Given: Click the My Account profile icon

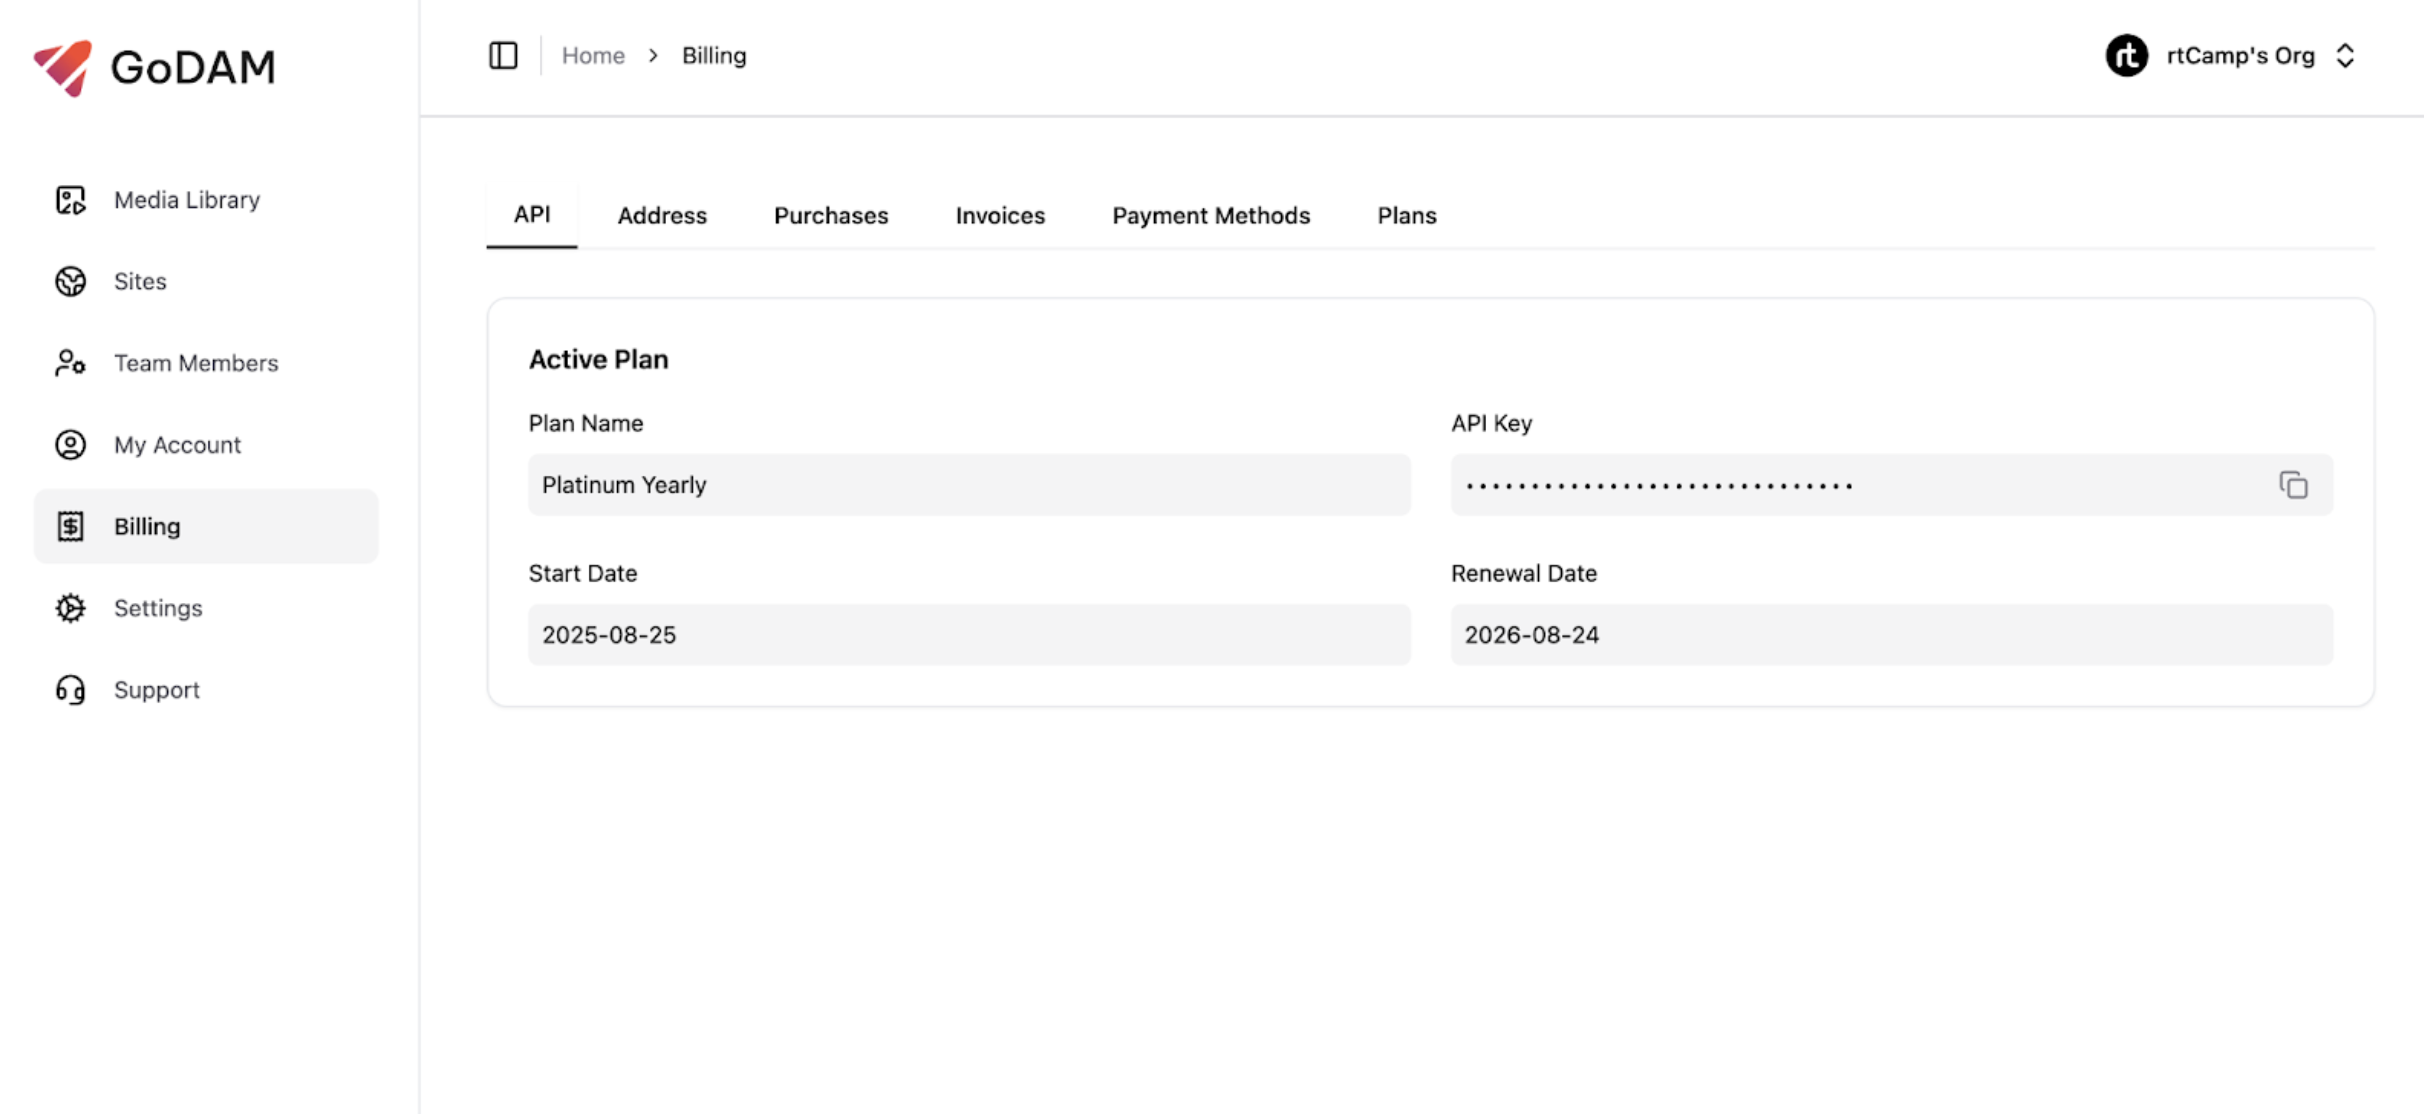Looking at the screenshot, I should 69,444.
